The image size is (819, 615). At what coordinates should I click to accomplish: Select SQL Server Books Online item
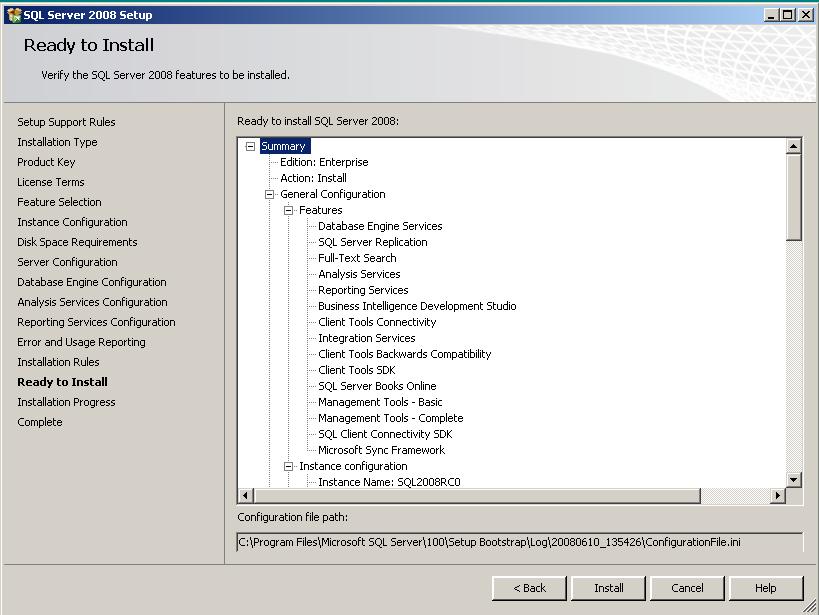point(377,386)
